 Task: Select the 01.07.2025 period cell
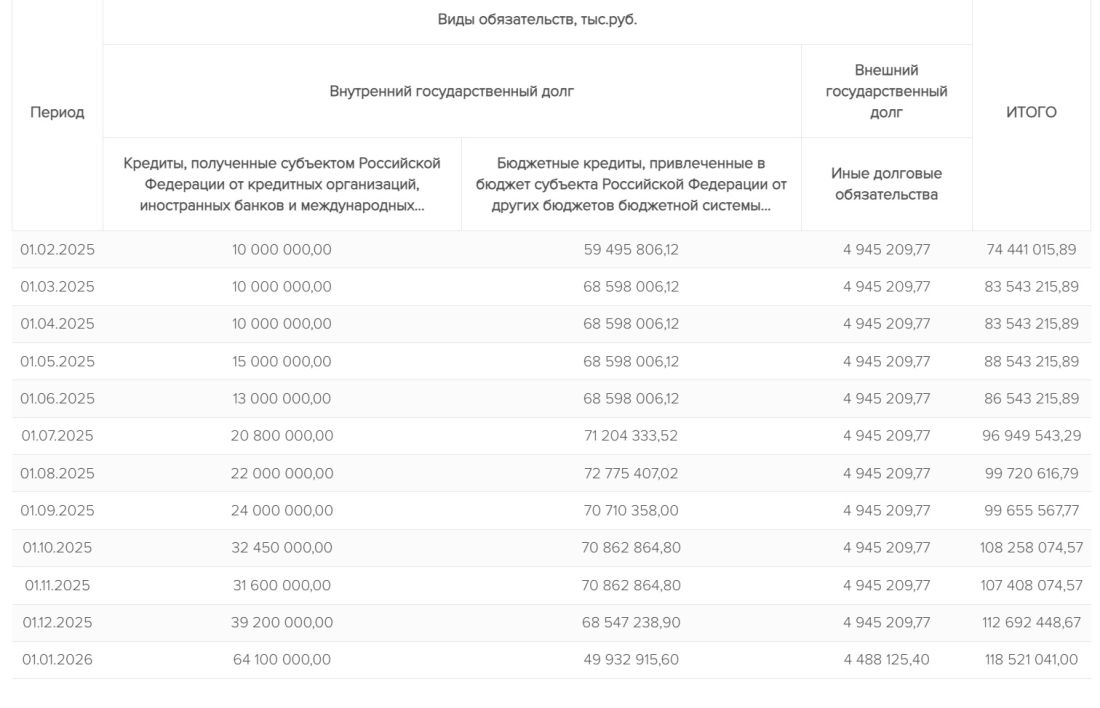57,435
